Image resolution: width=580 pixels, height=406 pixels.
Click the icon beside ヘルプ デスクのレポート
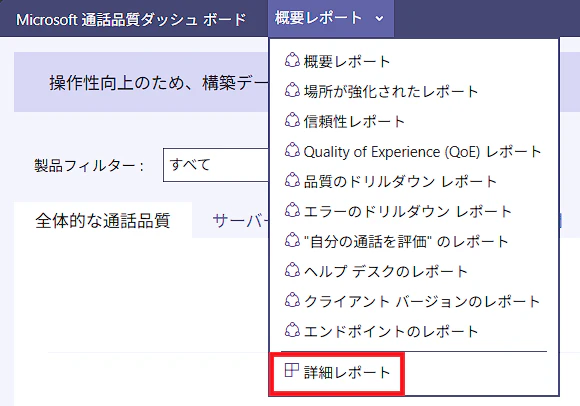click(292, 270)
